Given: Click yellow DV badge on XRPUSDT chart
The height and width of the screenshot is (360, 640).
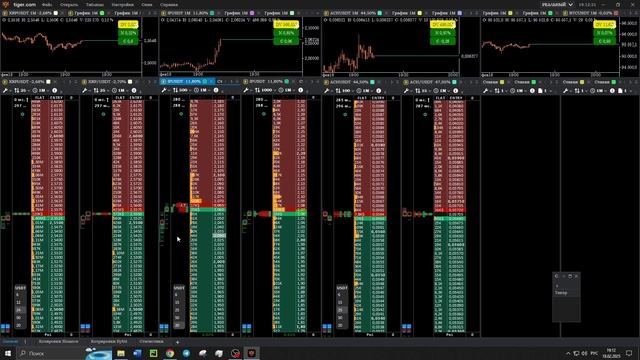Looking at the screenshot, I should click(x=128, y=25).
